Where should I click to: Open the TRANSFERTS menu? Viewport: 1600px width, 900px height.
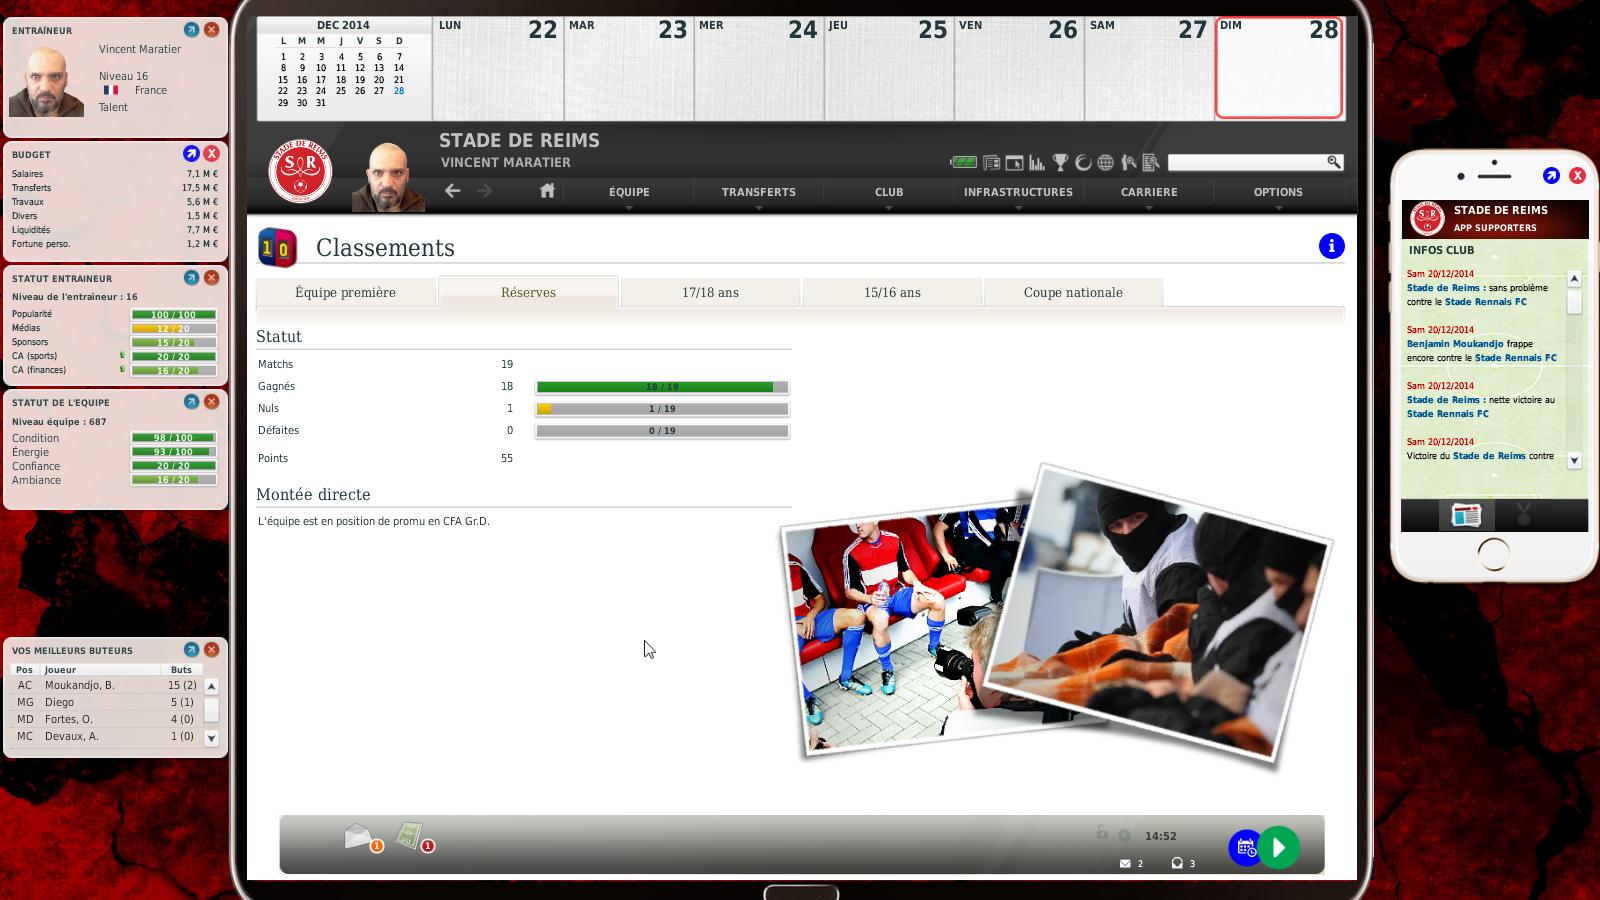coord(759,192)
